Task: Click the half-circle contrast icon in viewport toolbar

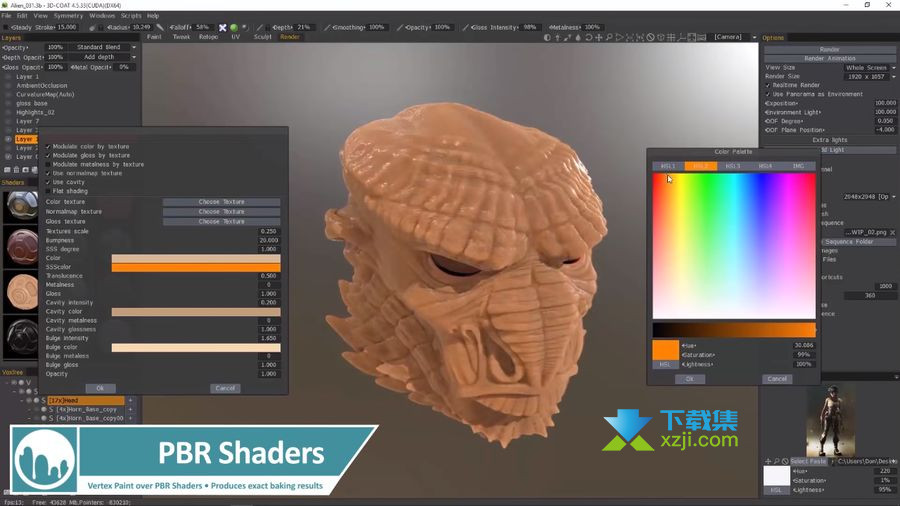Action: (x=547, y=37)
